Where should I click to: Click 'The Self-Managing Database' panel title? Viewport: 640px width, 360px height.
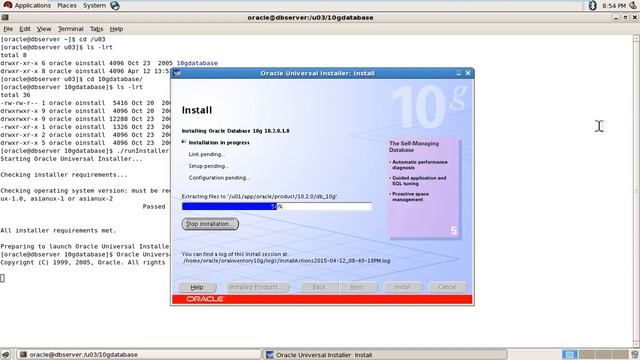414,147
